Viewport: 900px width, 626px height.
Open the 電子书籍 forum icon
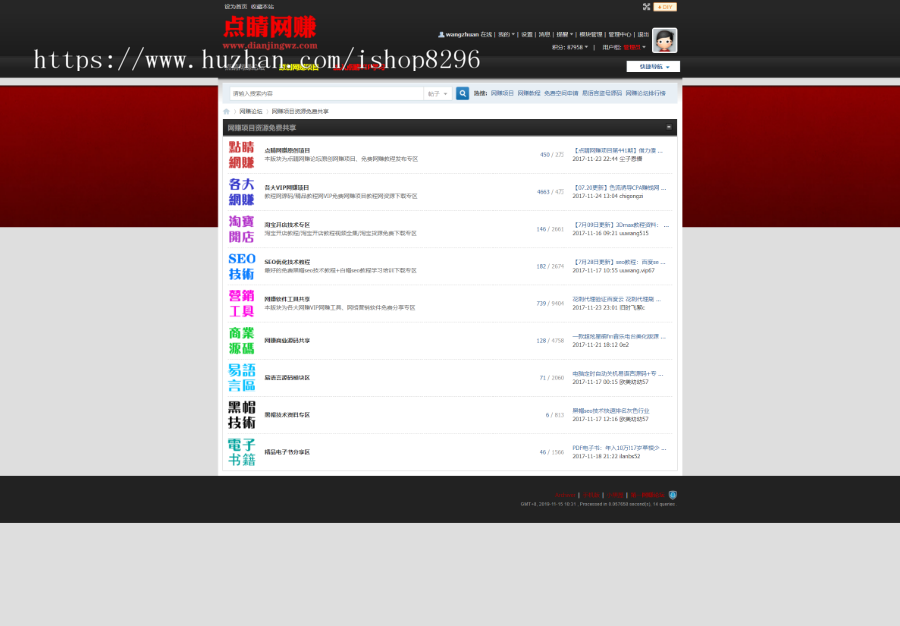[241, 452]
